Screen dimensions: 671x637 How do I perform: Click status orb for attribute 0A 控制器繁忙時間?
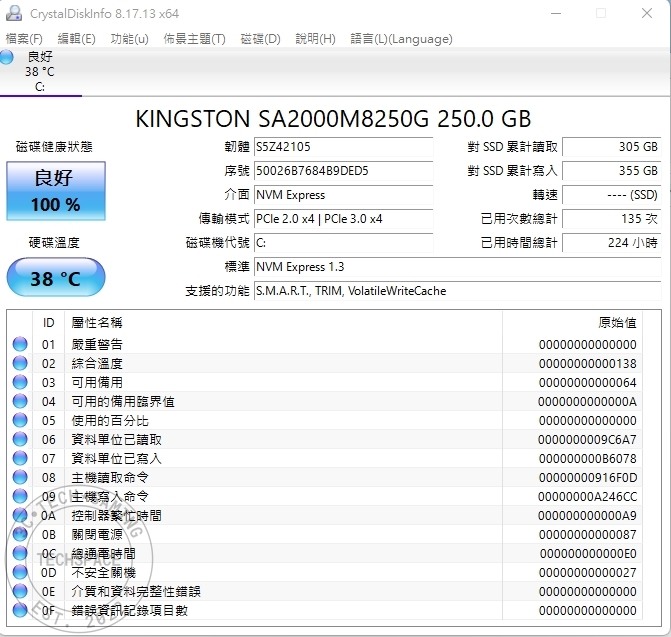(20, 515)
